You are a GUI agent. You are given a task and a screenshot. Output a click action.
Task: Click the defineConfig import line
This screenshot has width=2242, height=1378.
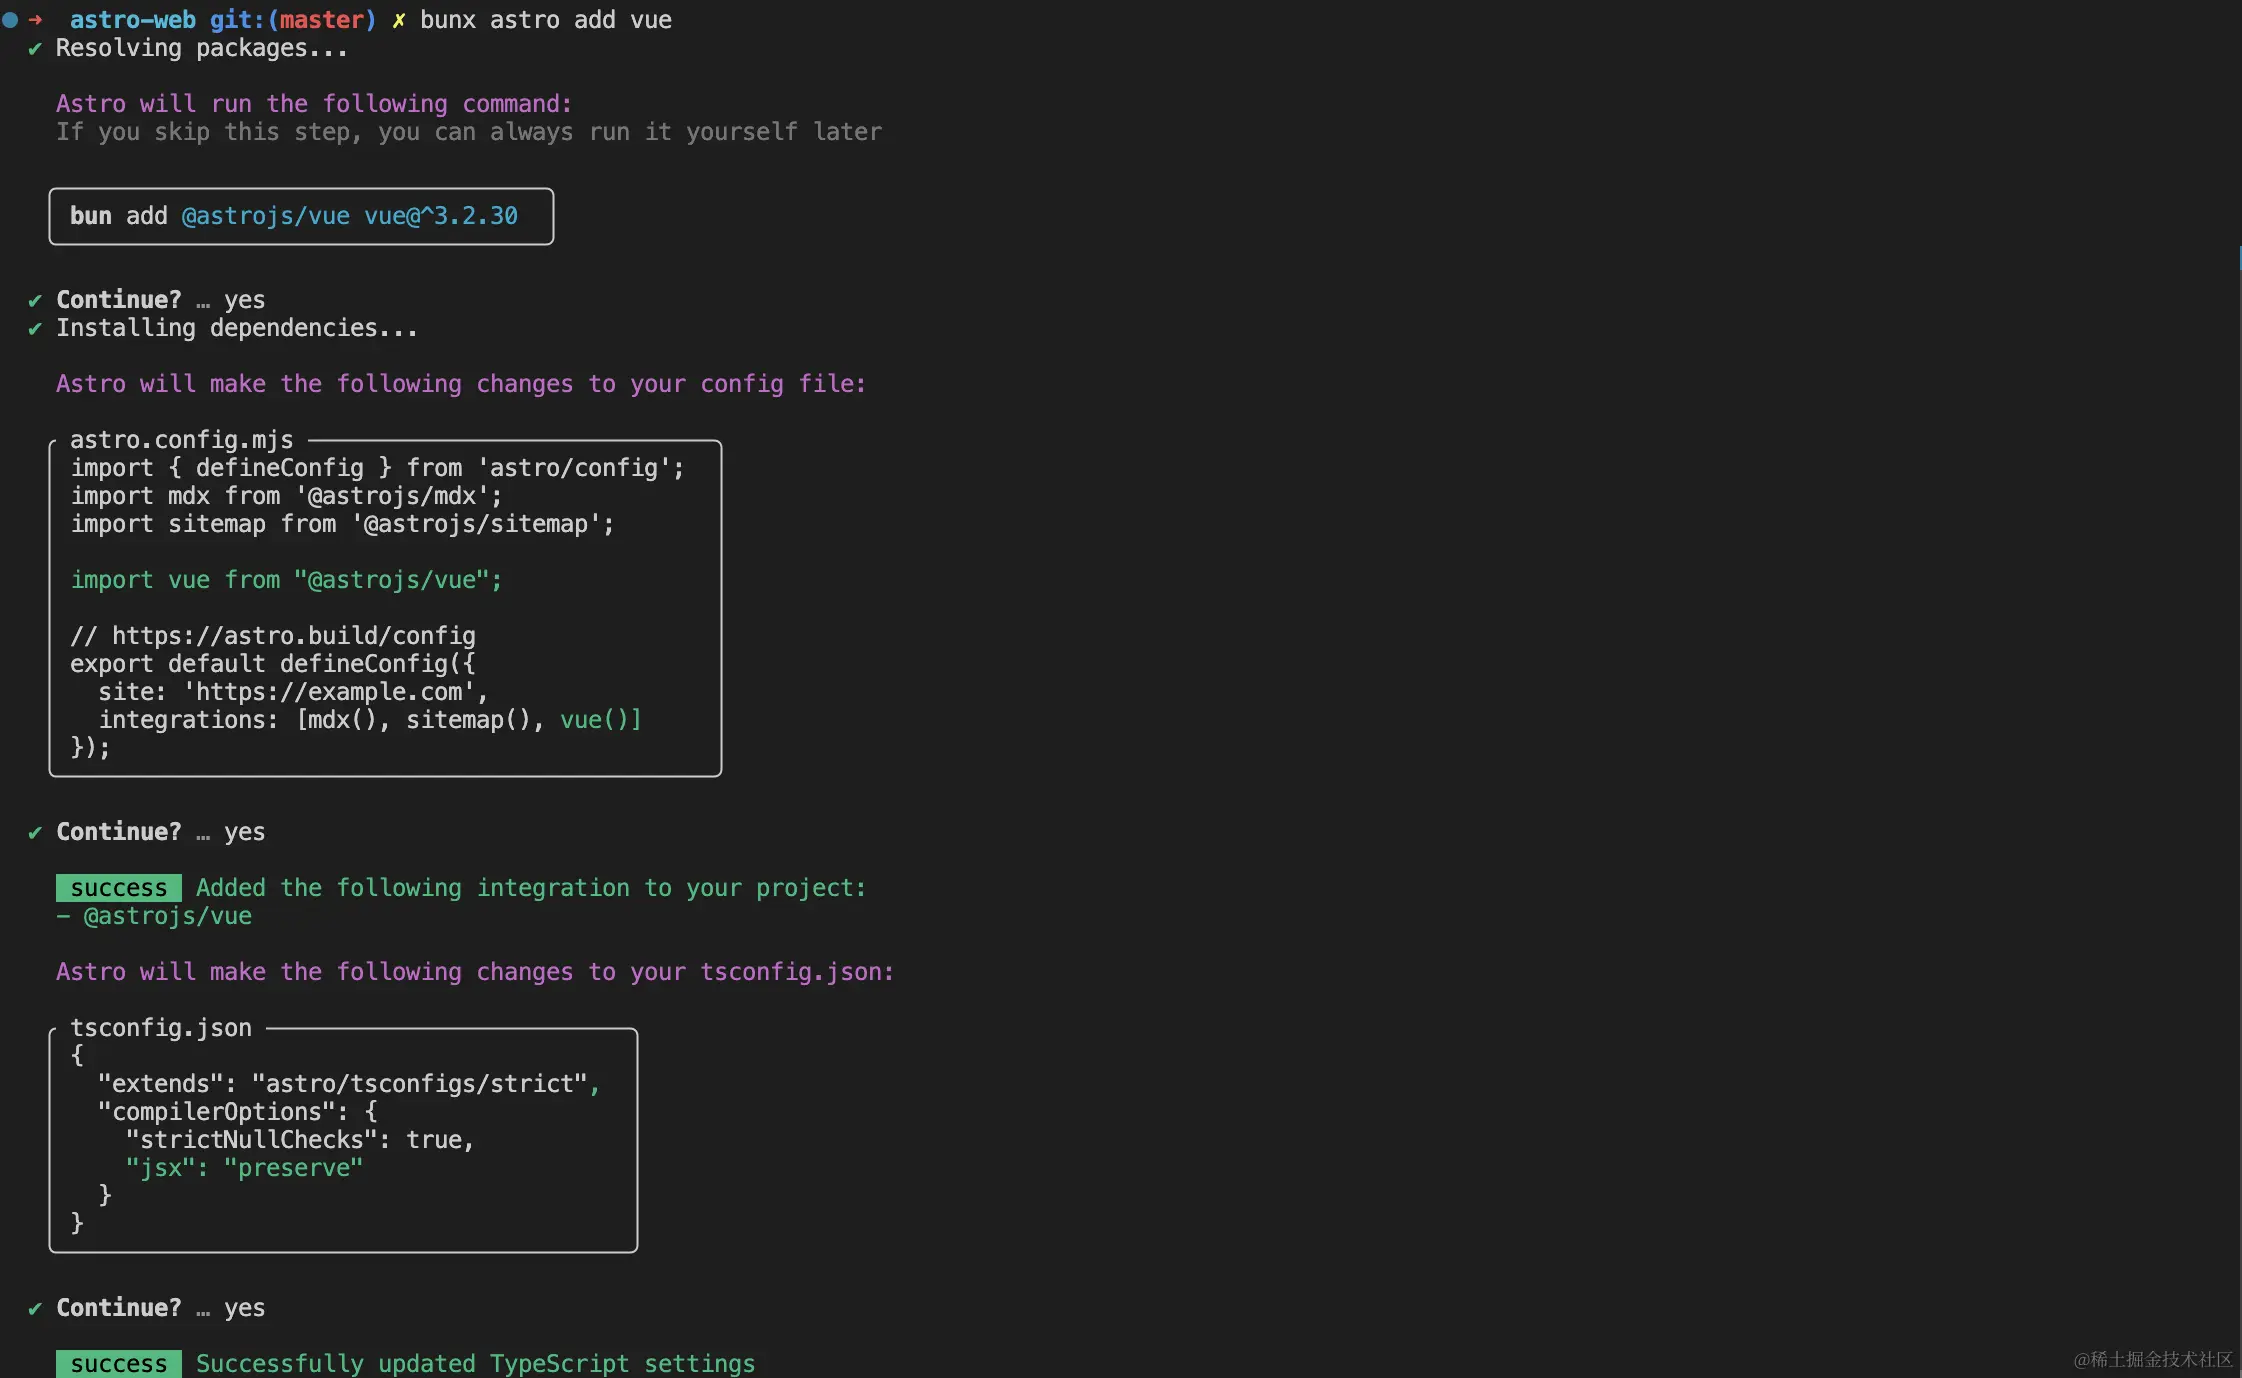tap(378, 468)
